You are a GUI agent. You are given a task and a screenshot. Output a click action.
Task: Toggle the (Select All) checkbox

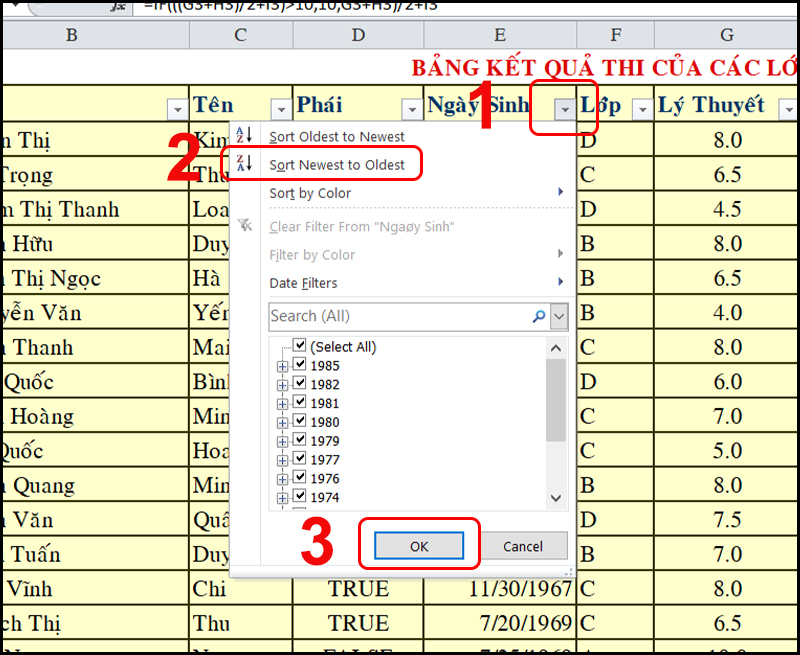coord(300,346)
